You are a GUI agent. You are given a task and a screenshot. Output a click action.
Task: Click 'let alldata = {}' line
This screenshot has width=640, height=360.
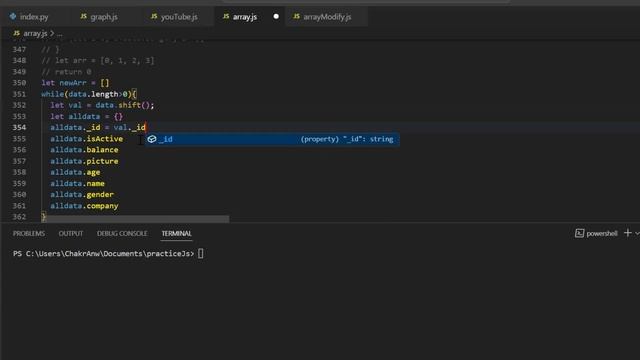[87, 116]
